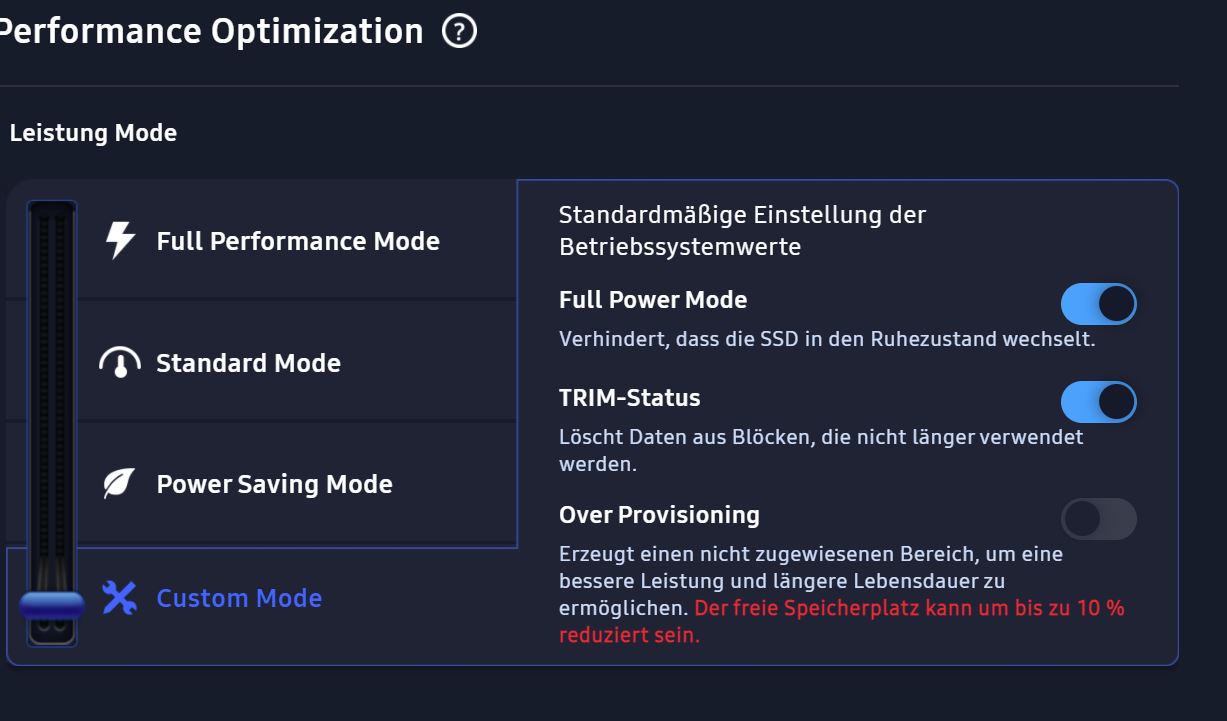The width and height of the screenshot is (1227, 721).
Task: Switch to Full Performance Mode
Action: 297,240
